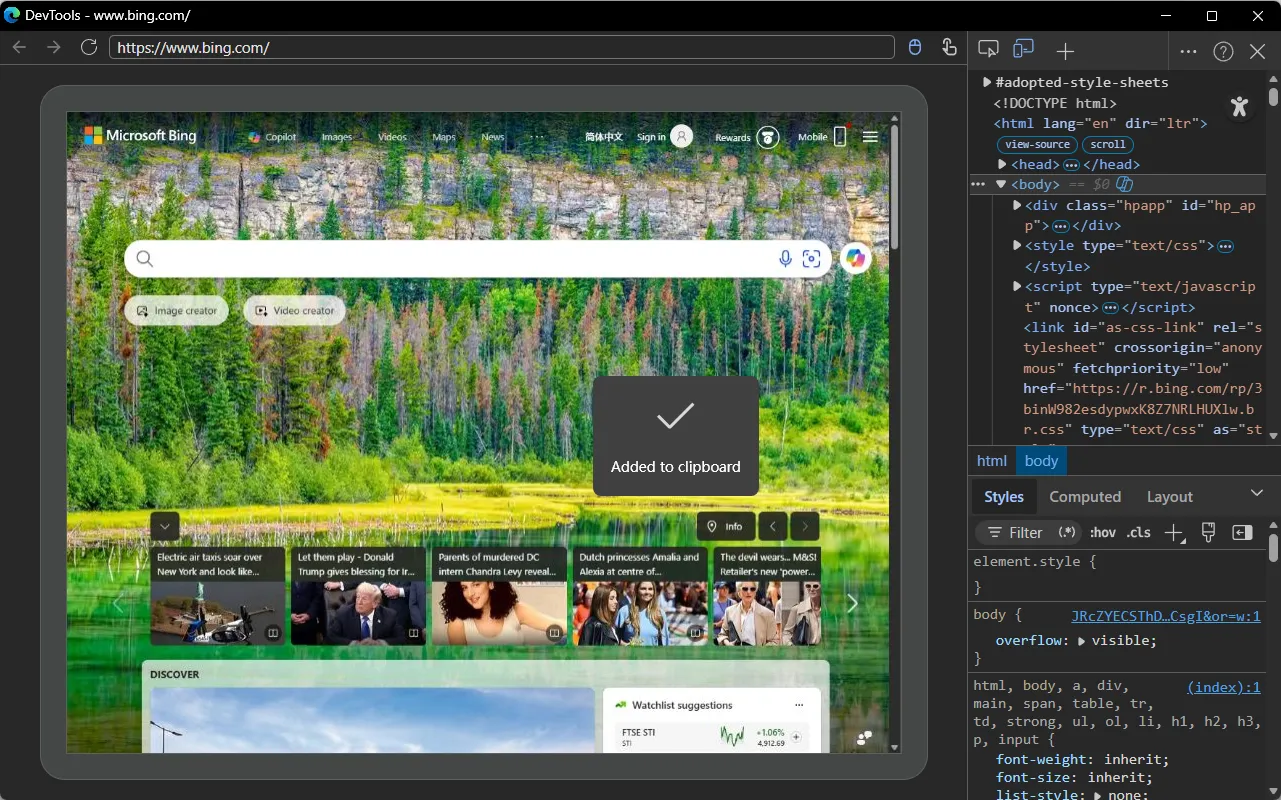Open the News link on Bing

tap(493, 137)
